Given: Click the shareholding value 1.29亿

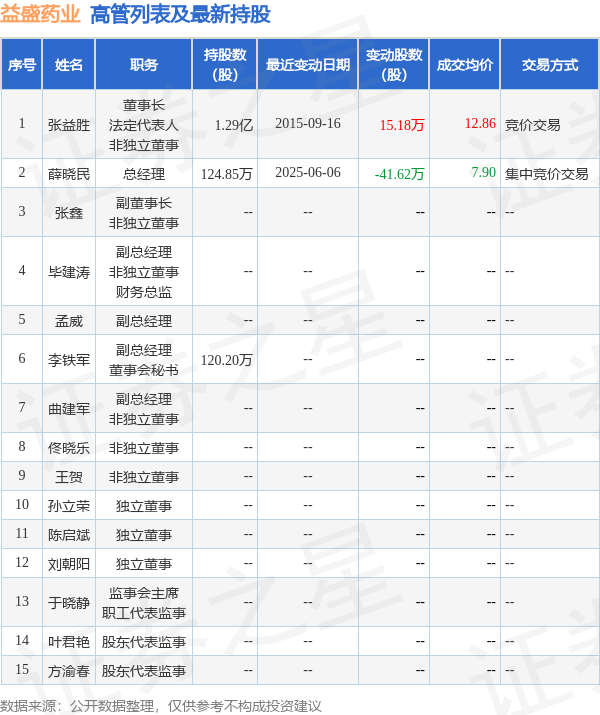Looking at the screenshot, I should pyautogui.click(x=233, y=125).
